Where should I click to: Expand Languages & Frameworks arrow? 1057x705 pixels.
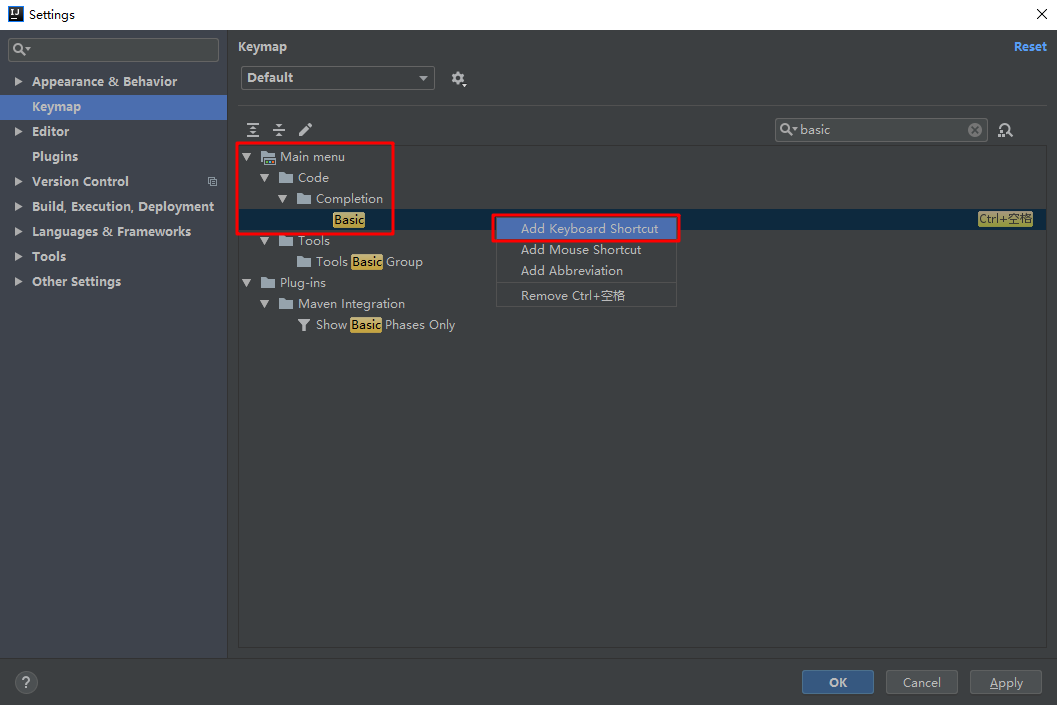pyautogui.click(x=18, y=231)
